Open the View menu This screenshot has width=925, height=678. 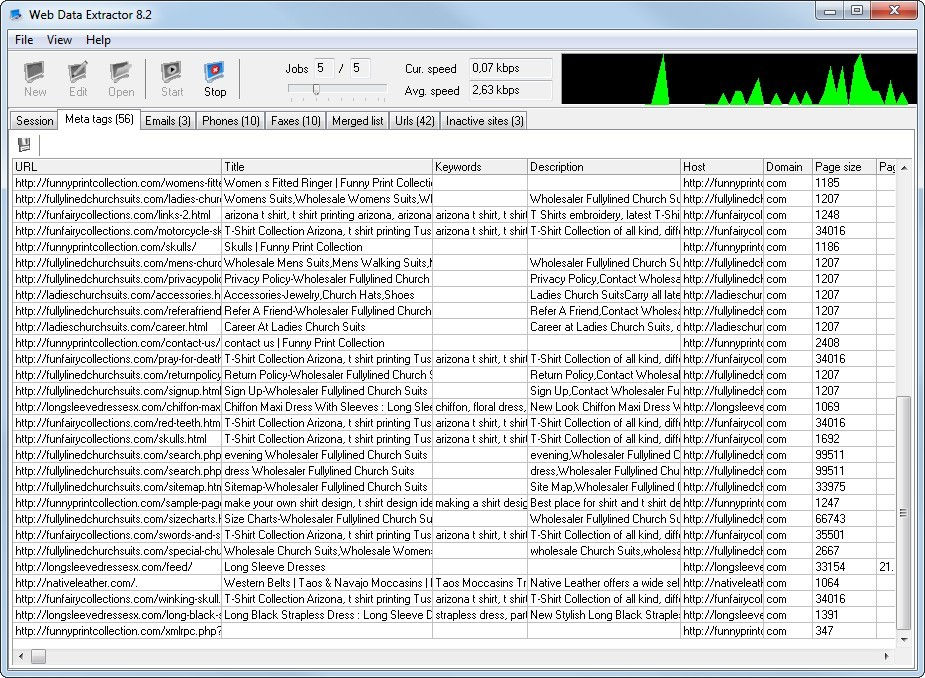(59, 40)
